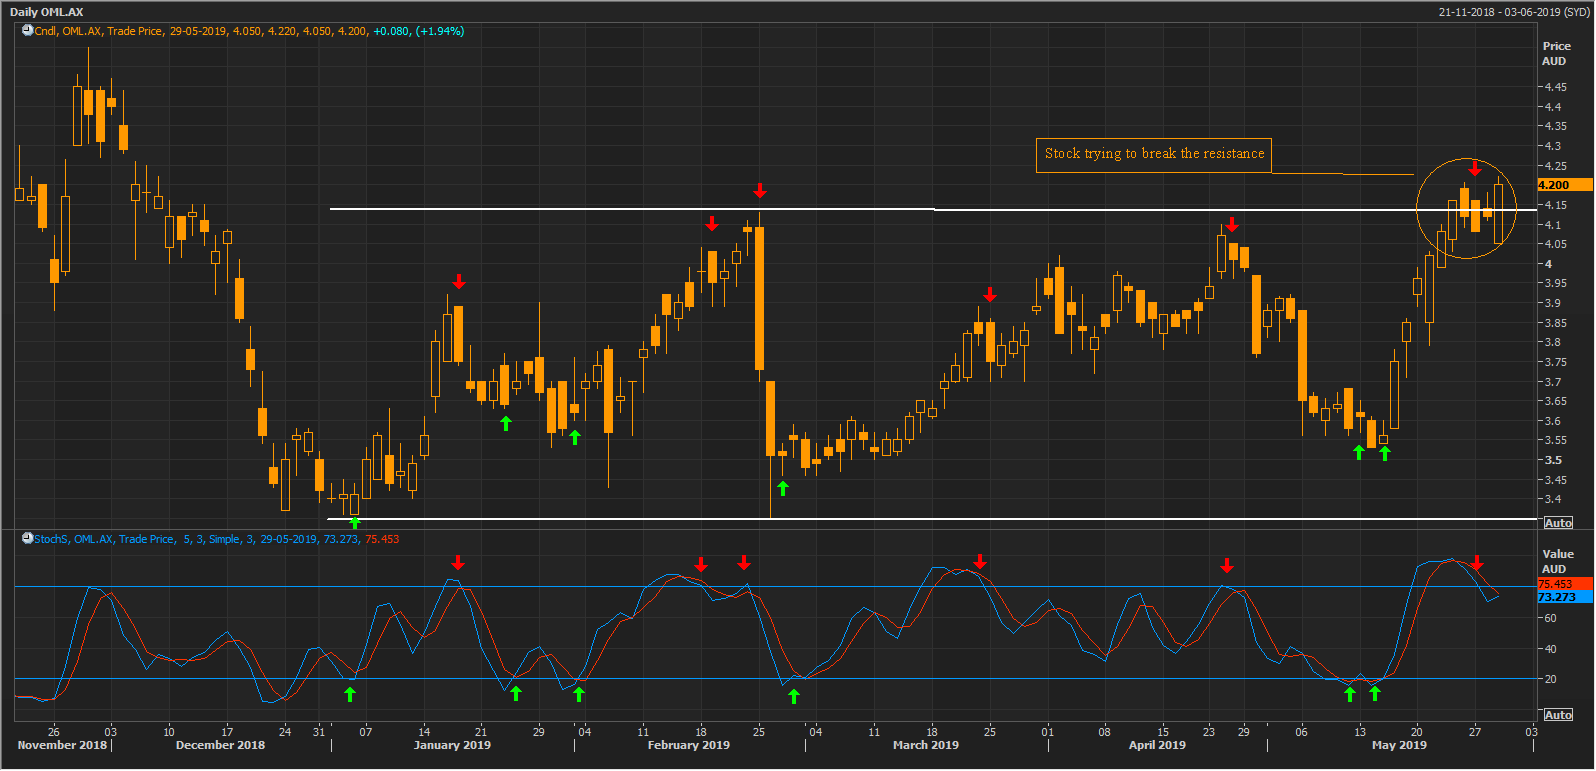Click the clock icon beside the StochS legend
Image resolution: width=1596 pixels, height=771 pixels.
[x=28, y=539]
